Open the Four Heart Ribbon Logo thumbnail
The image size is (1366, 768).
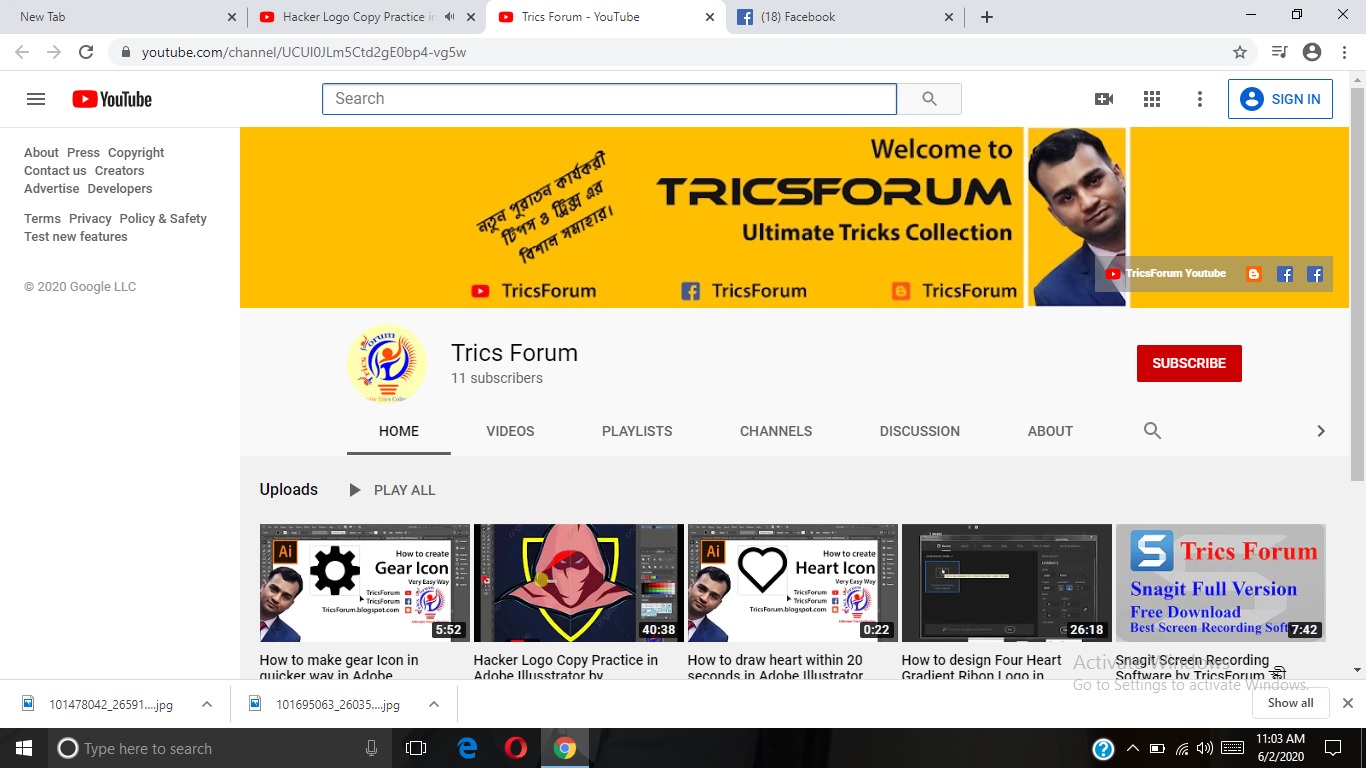(x=1007, y=583)
